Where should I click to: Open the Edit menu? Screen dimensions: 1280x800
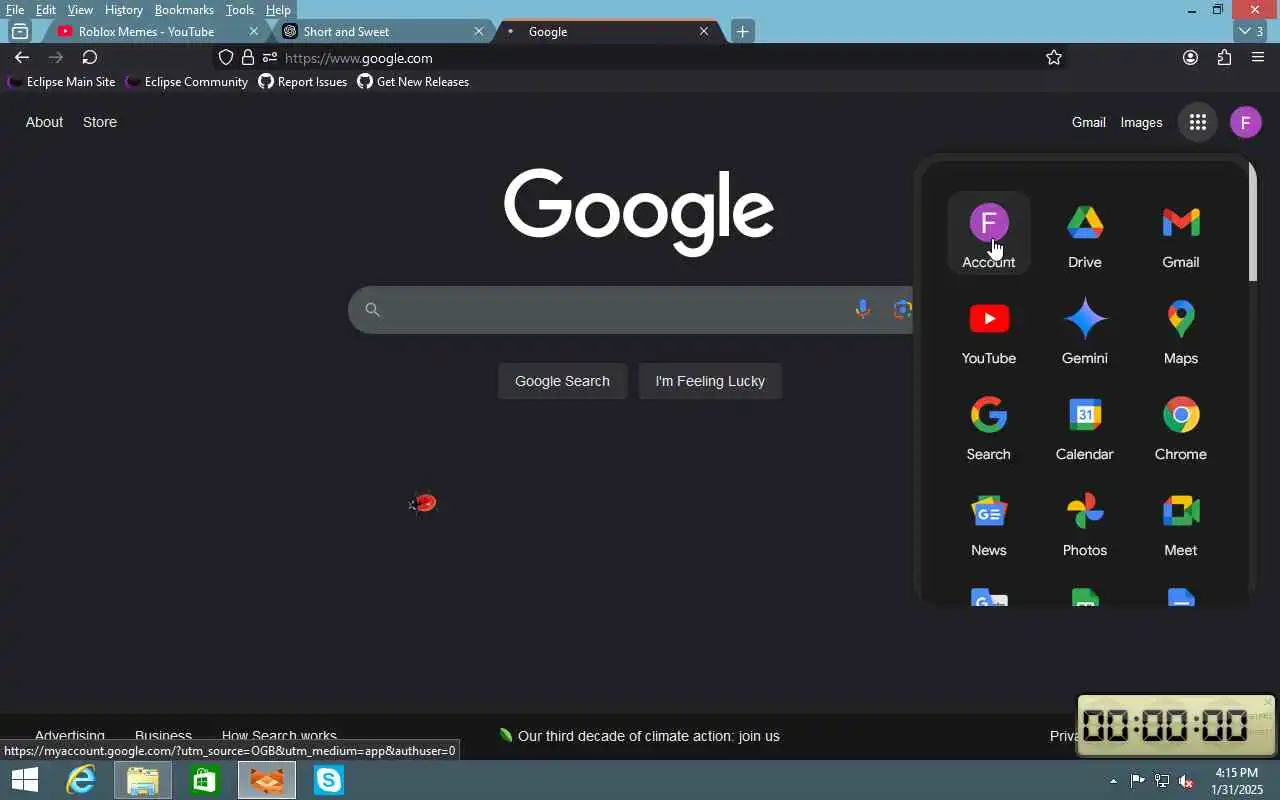(x=46, y=10)
